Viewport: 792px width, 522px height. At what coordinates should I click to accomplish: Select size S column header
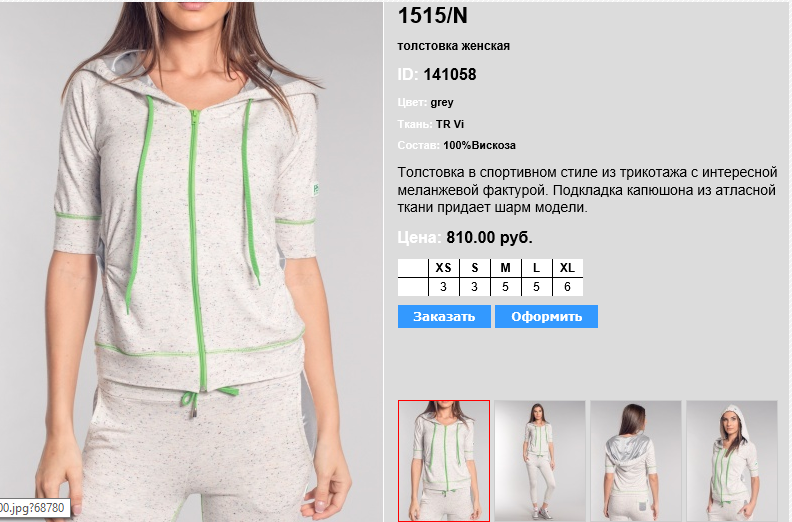[474, 268]
